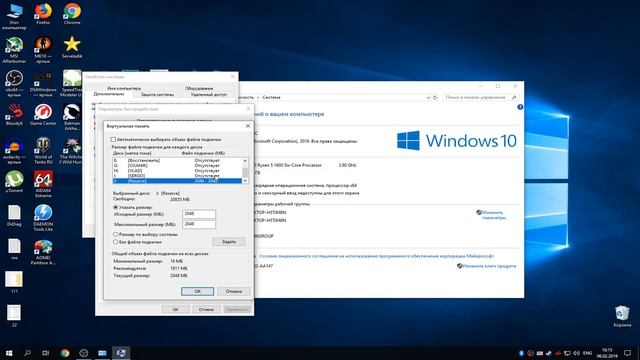Screen dimensions: 640x360
Task: Select drive E: row in paging list
Action: click(x=177, y=160)
